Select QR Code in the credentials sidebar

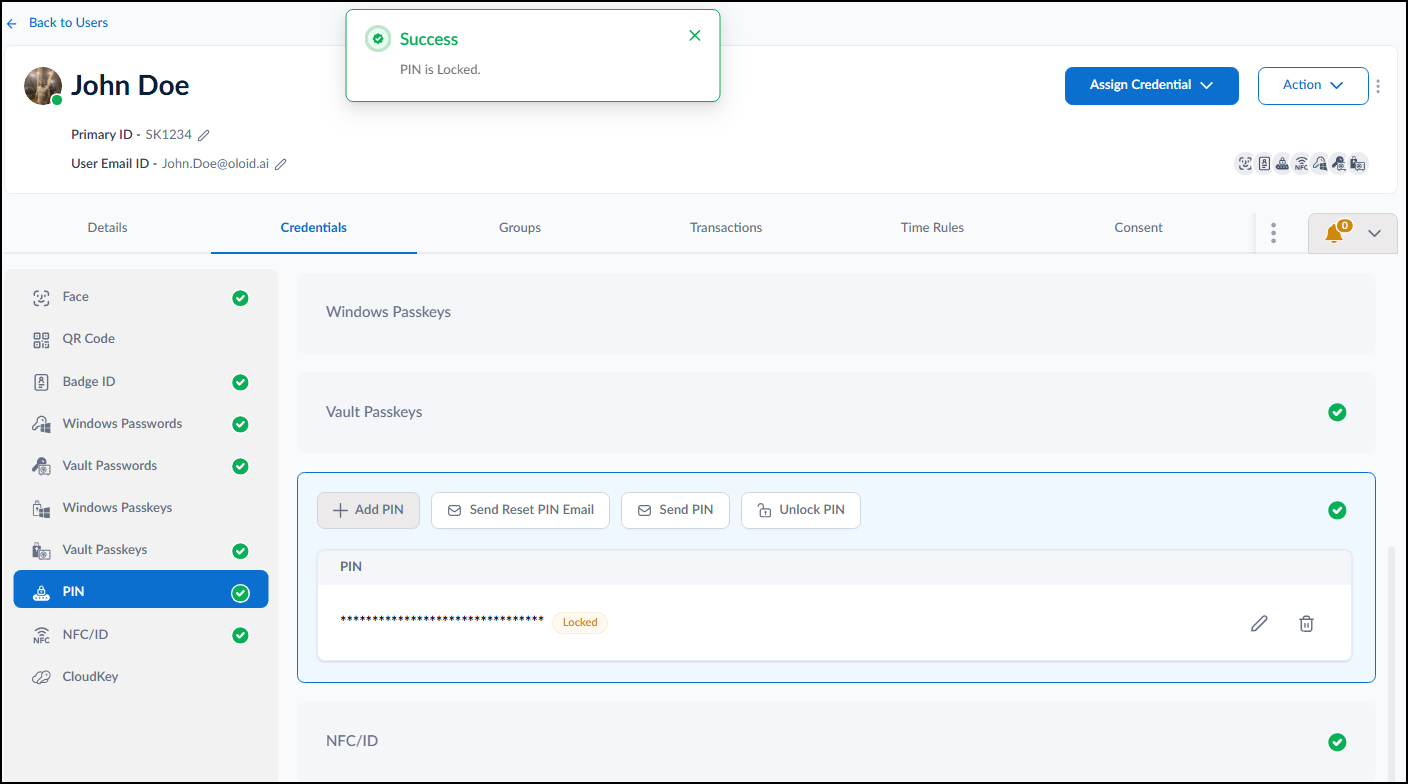click(141, 339)
